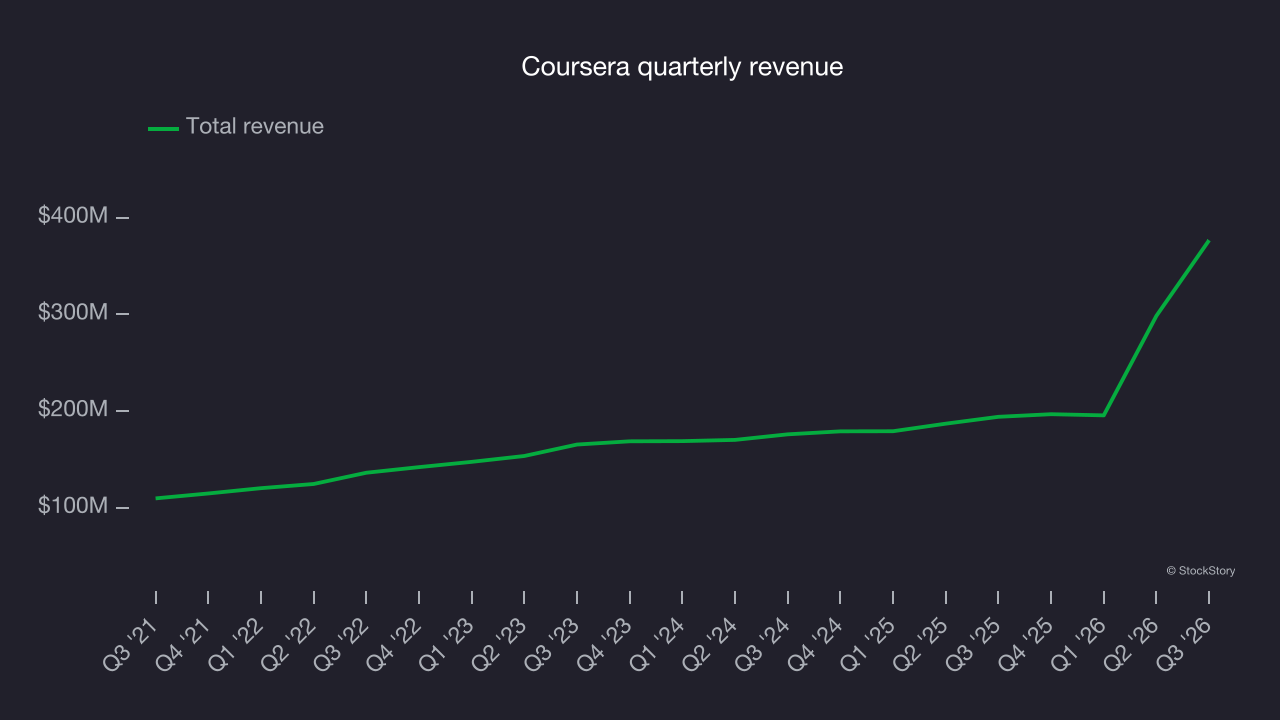This screenshot has height=720, width=1280.
Task: Click the Q2 '24 x-axis label
Action: (x=710, y=643)
